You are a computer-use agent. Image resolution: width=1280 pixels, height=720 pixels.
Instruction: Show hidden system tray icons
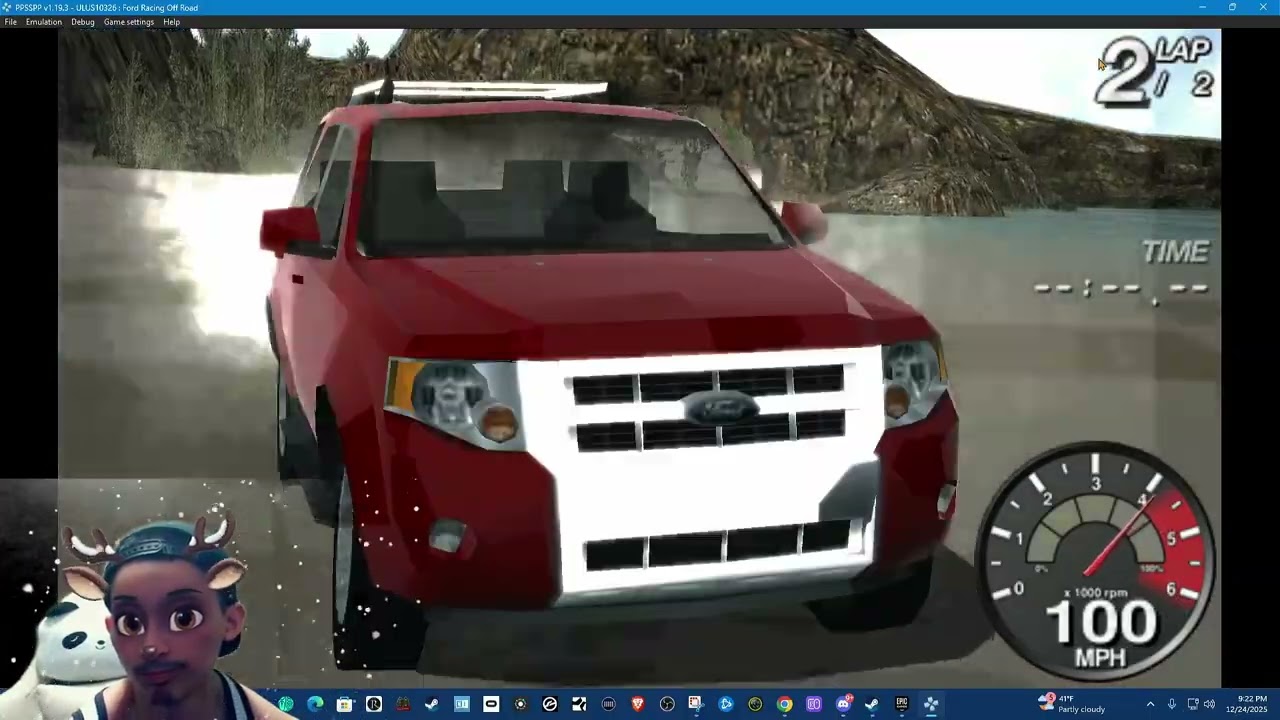click(1150, 704)
